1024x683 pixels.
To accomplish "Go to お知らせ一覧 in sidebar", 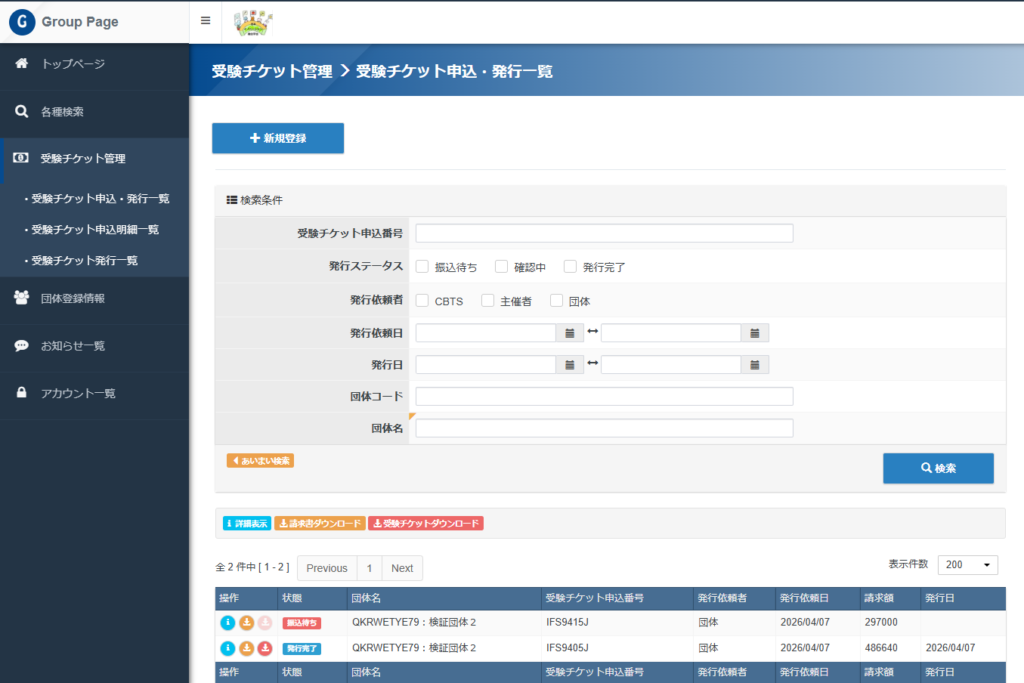I will point(73,346).
